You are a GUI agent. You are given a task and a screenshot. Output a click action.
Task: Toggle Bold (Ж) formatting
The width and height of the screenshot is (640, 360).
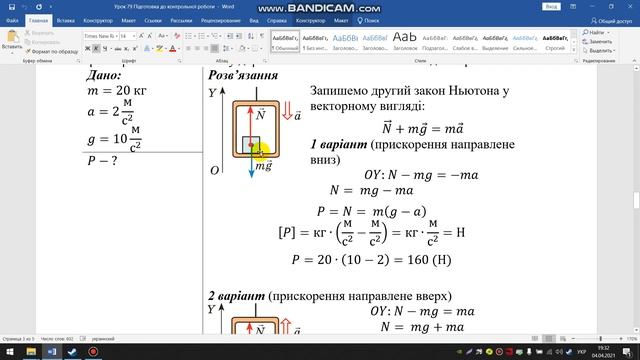87,49
